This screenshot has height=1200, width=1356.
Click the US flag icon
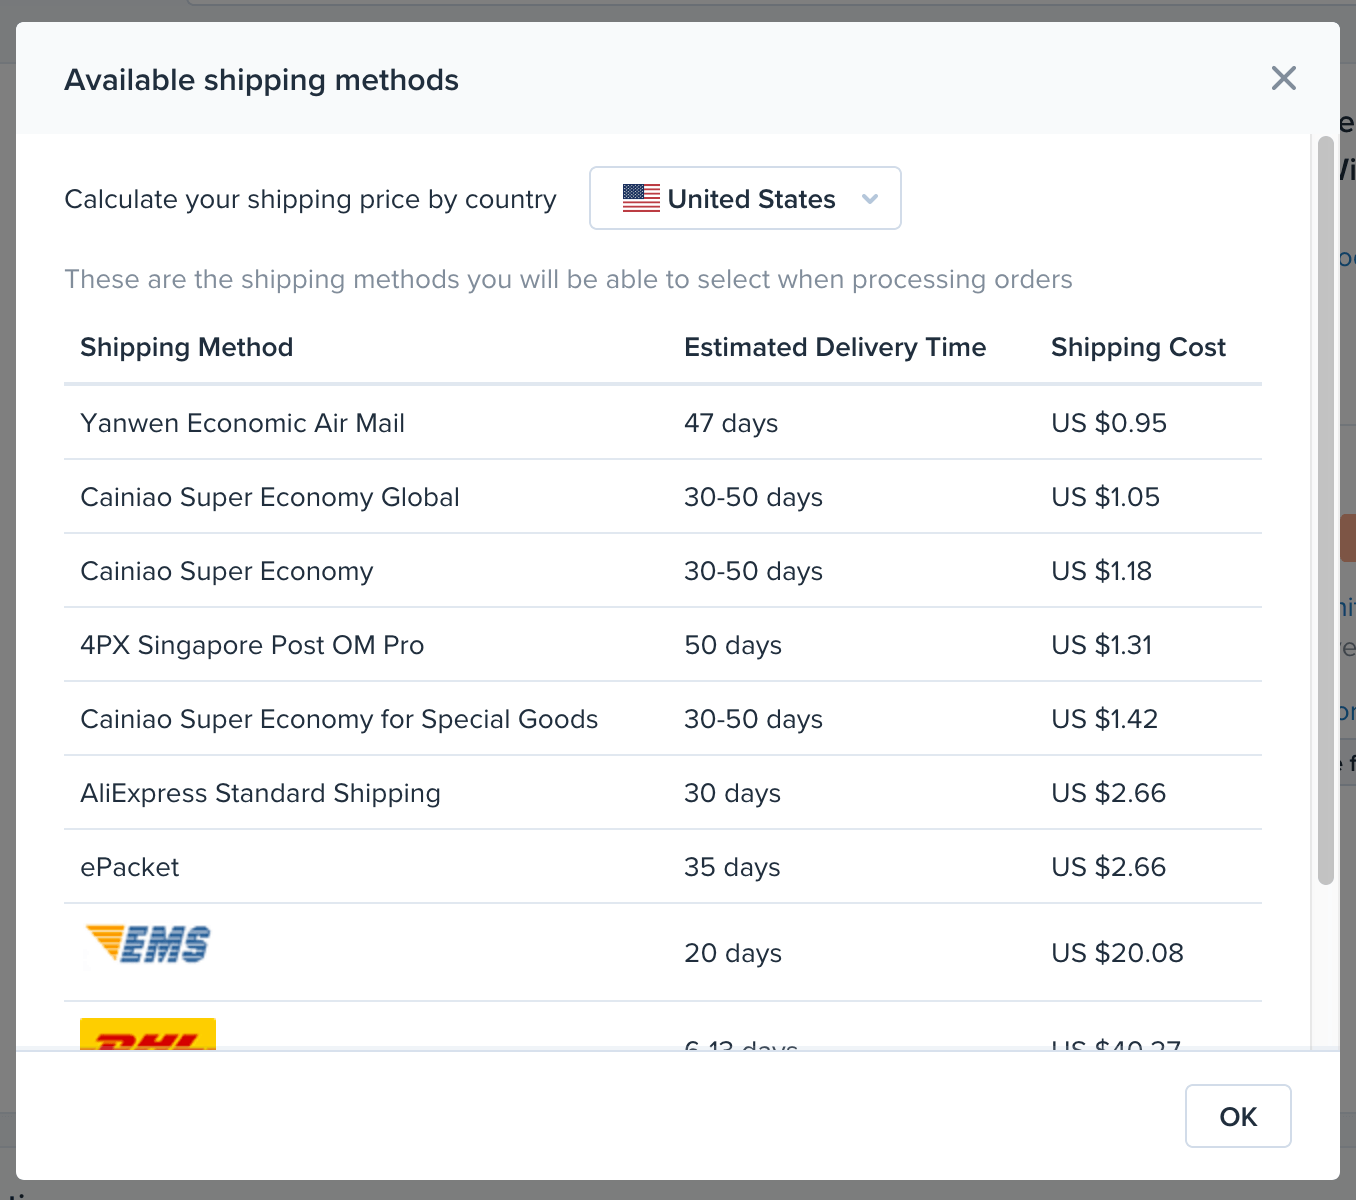[641, 198]
